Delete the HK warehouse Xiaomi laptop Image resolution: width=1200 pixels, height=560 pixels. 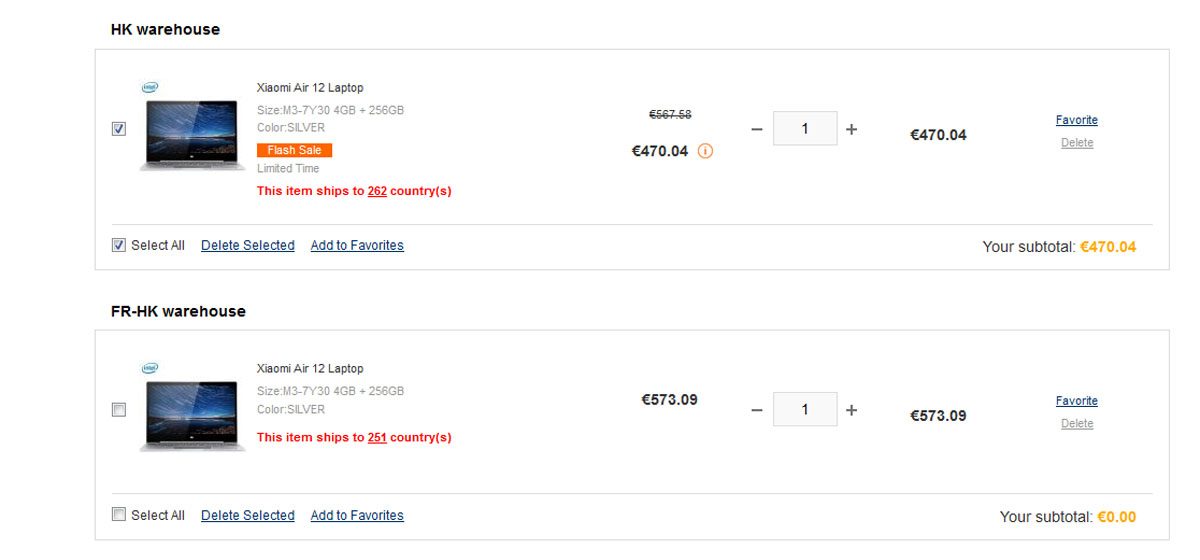1076,143
